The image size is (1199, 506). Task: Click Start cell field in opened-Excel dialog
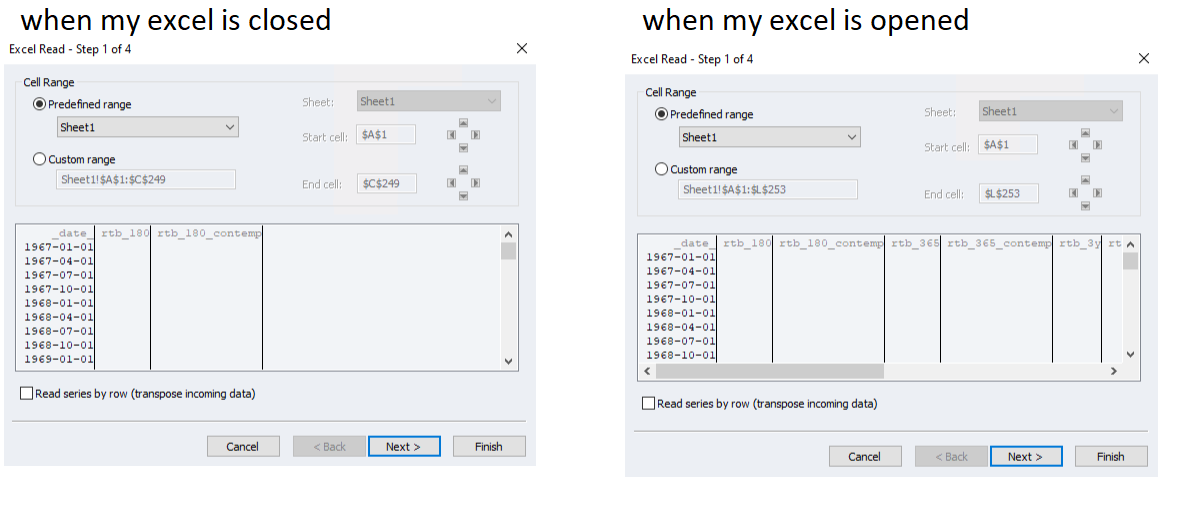coord(1008,144)
